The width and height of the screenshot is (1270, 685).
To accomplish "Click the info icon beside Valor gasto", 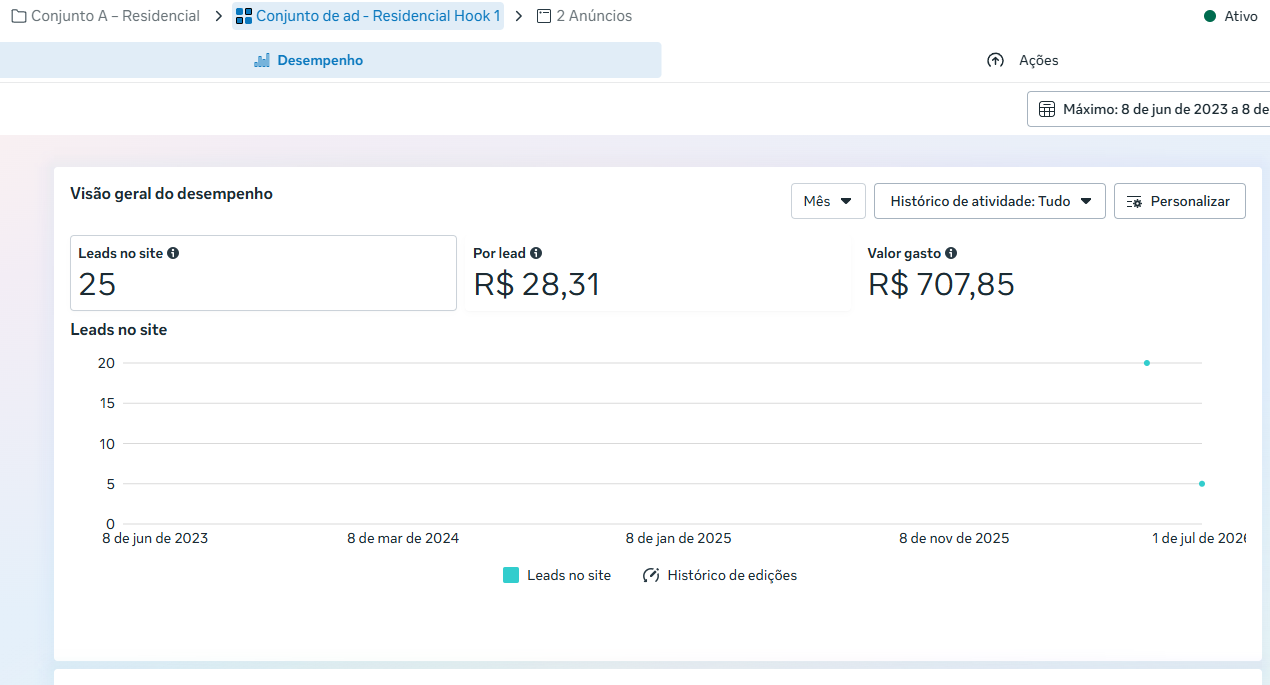I will pyautogui.click(x=951, y=254).
